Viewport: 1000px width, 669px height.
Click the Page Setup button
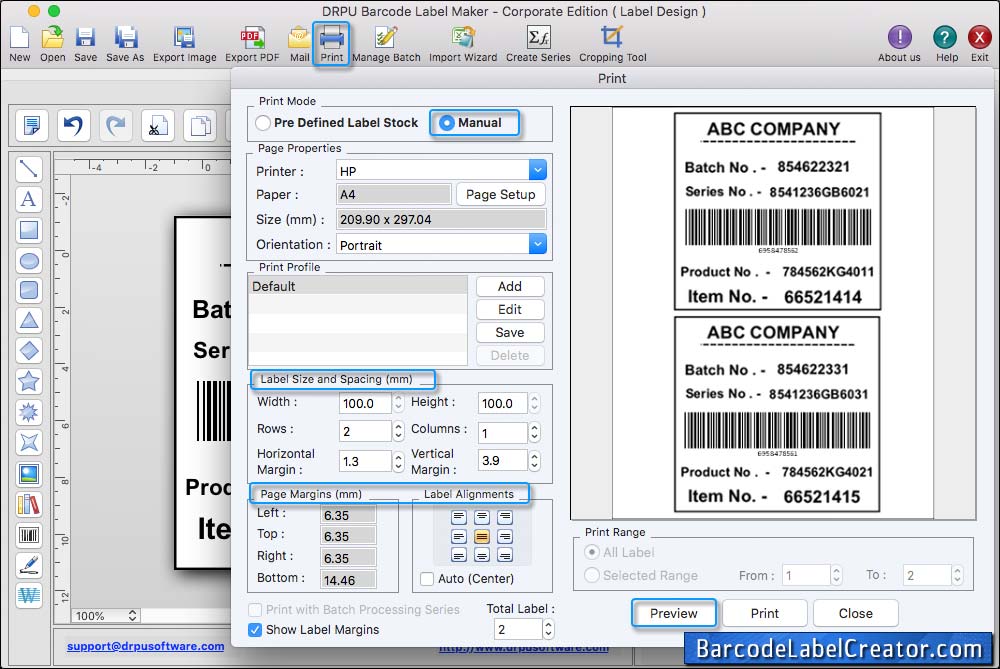tap(501, 195)
